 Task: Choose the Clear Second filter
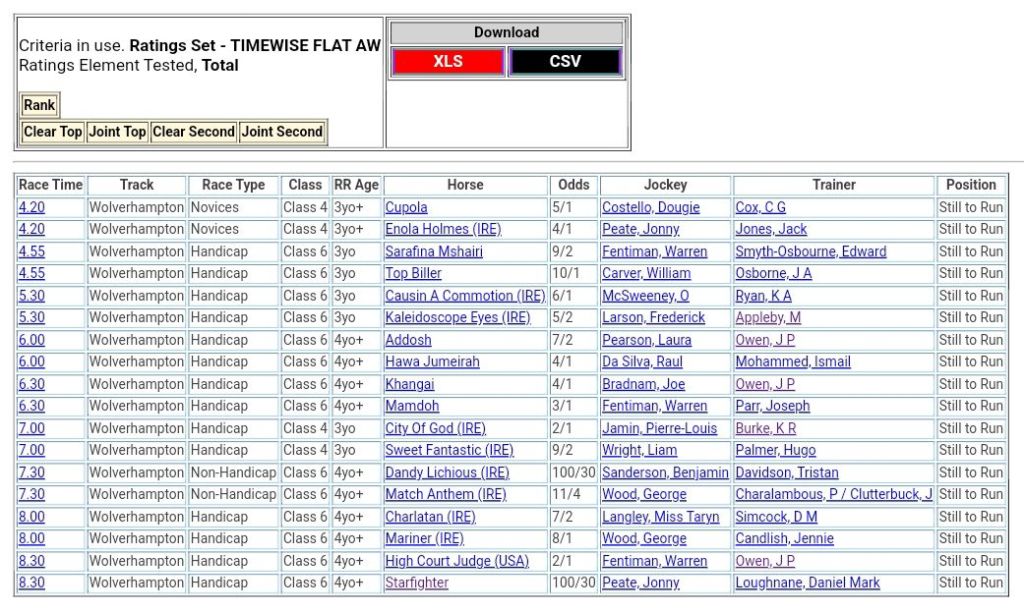[x=193, y=132]
